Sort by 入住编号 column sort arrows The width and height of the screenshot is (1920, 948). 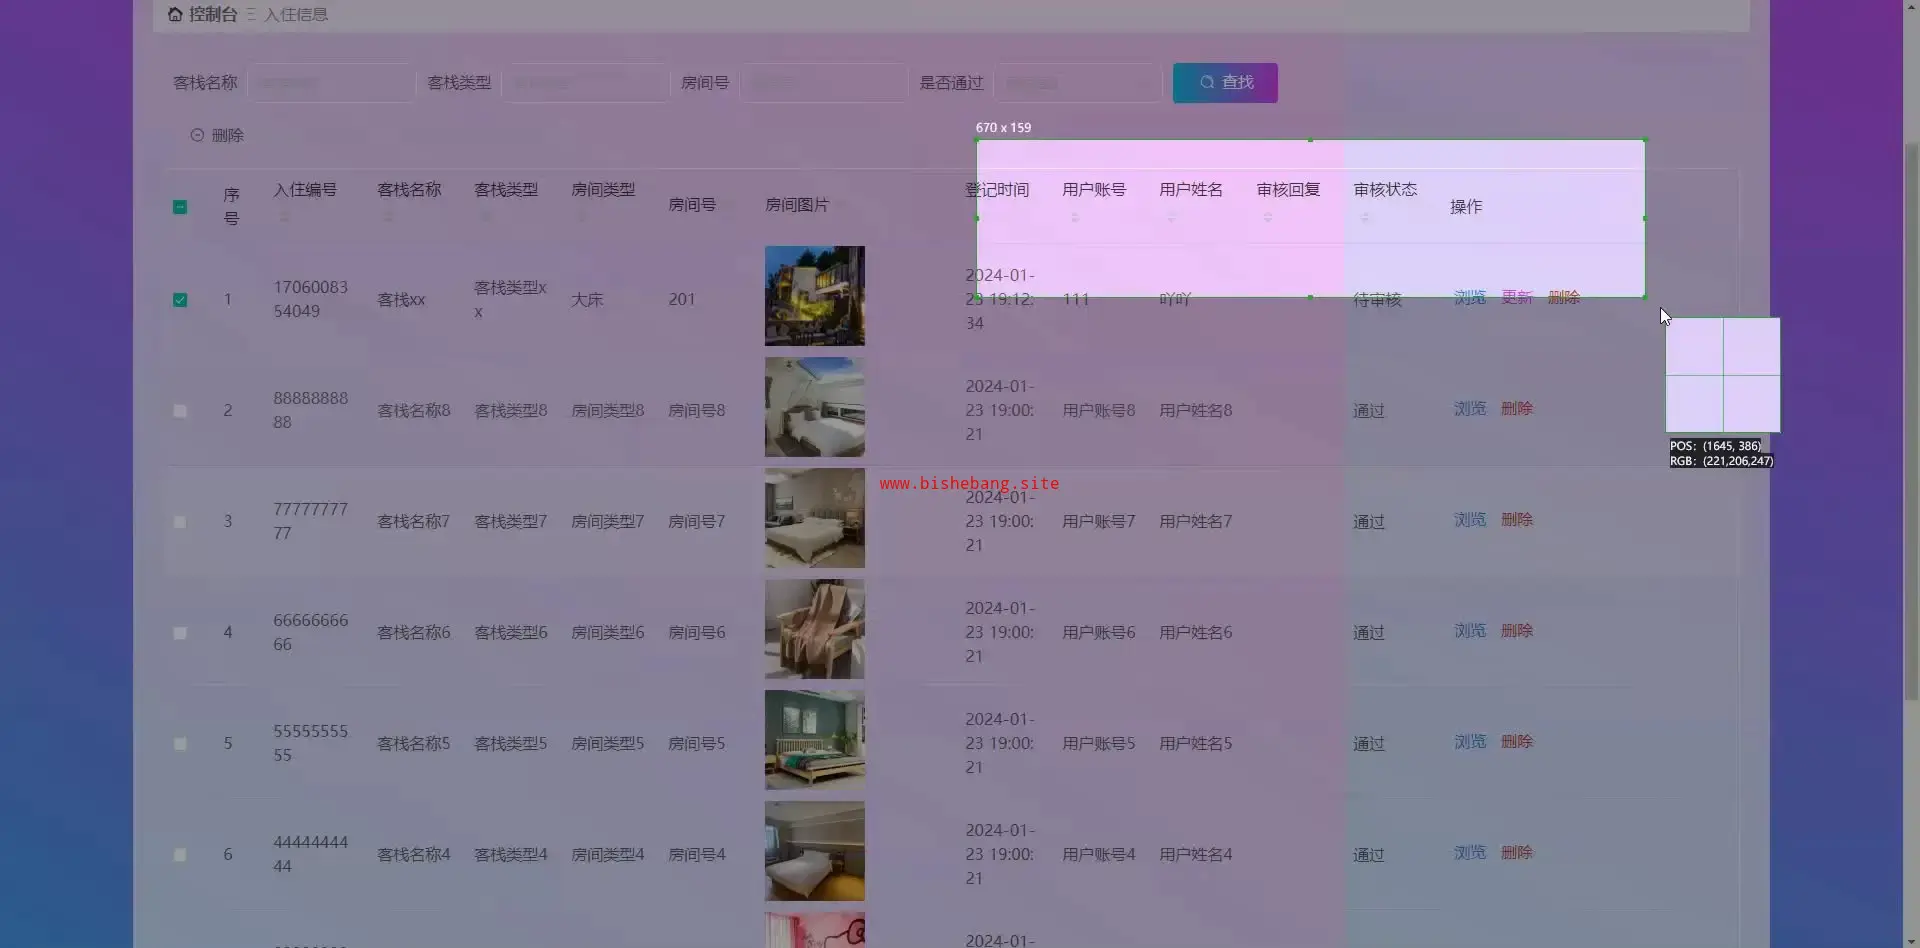pos(285,217)
